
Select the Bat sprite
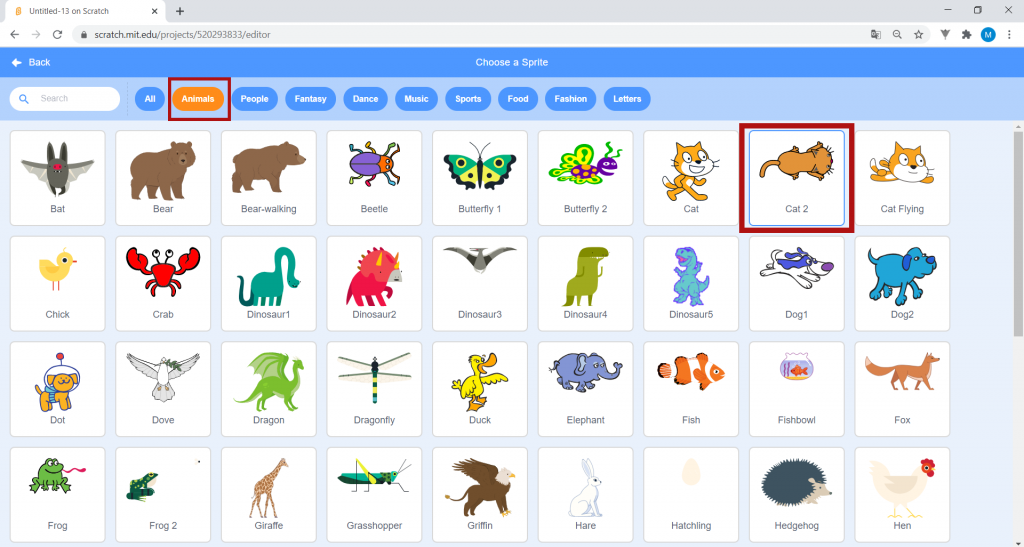pos(57,178)
